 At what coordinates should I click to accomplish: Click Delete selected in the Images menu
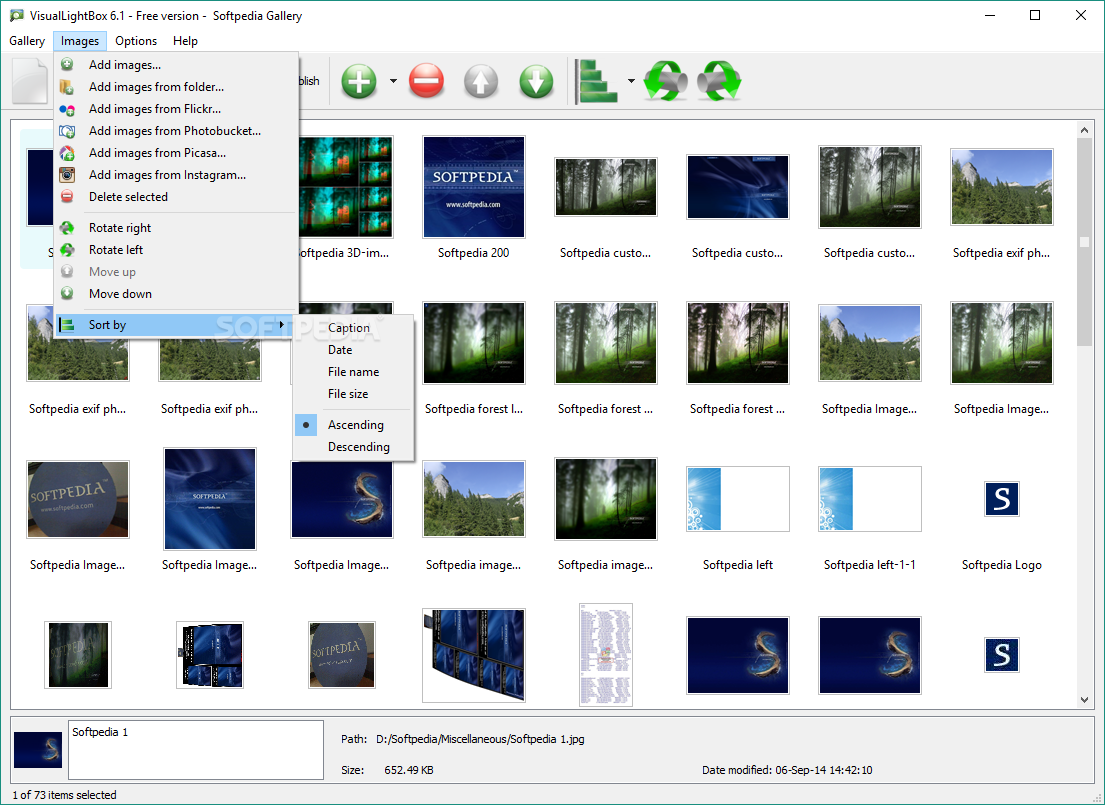176,197
